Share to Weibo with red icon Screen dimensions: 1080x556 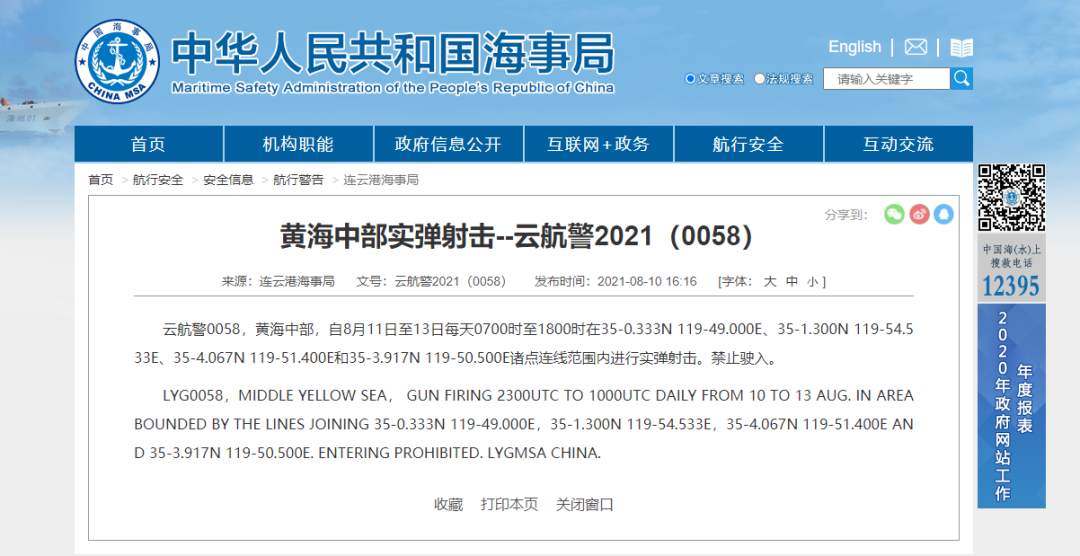pyautogui.click(x=919, y=214)
